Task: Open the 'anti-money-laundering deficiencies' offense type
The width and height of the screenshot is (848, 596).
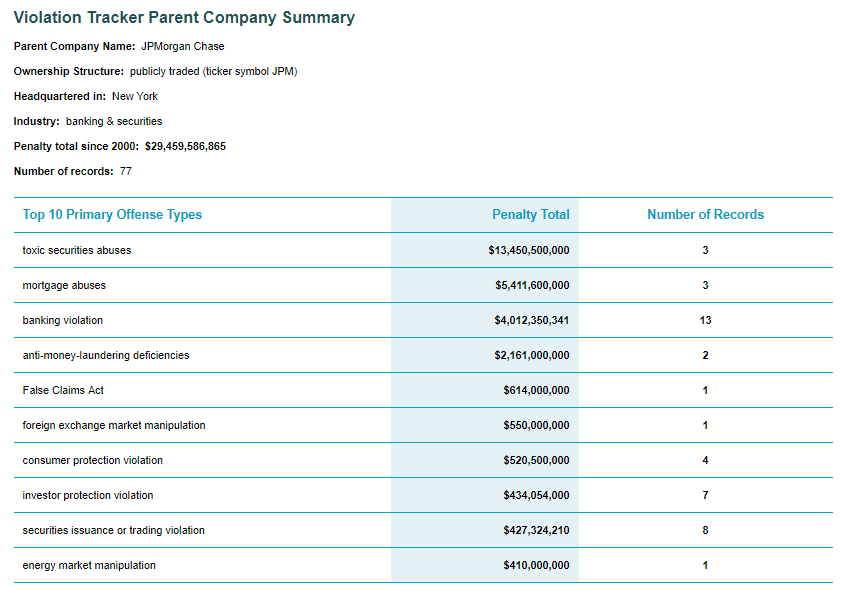Action: (106, 355)
